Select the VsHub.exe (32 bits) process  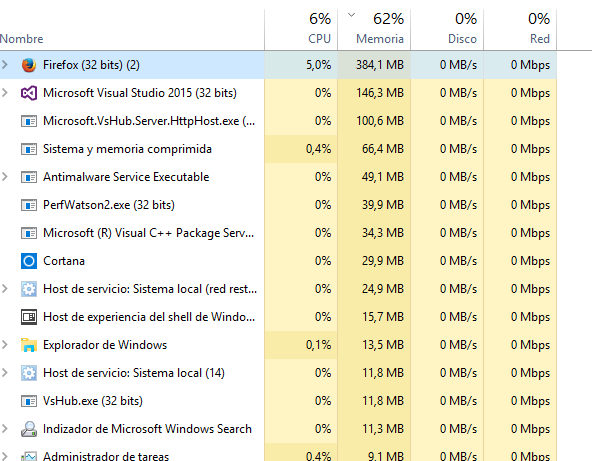[278, 401]
